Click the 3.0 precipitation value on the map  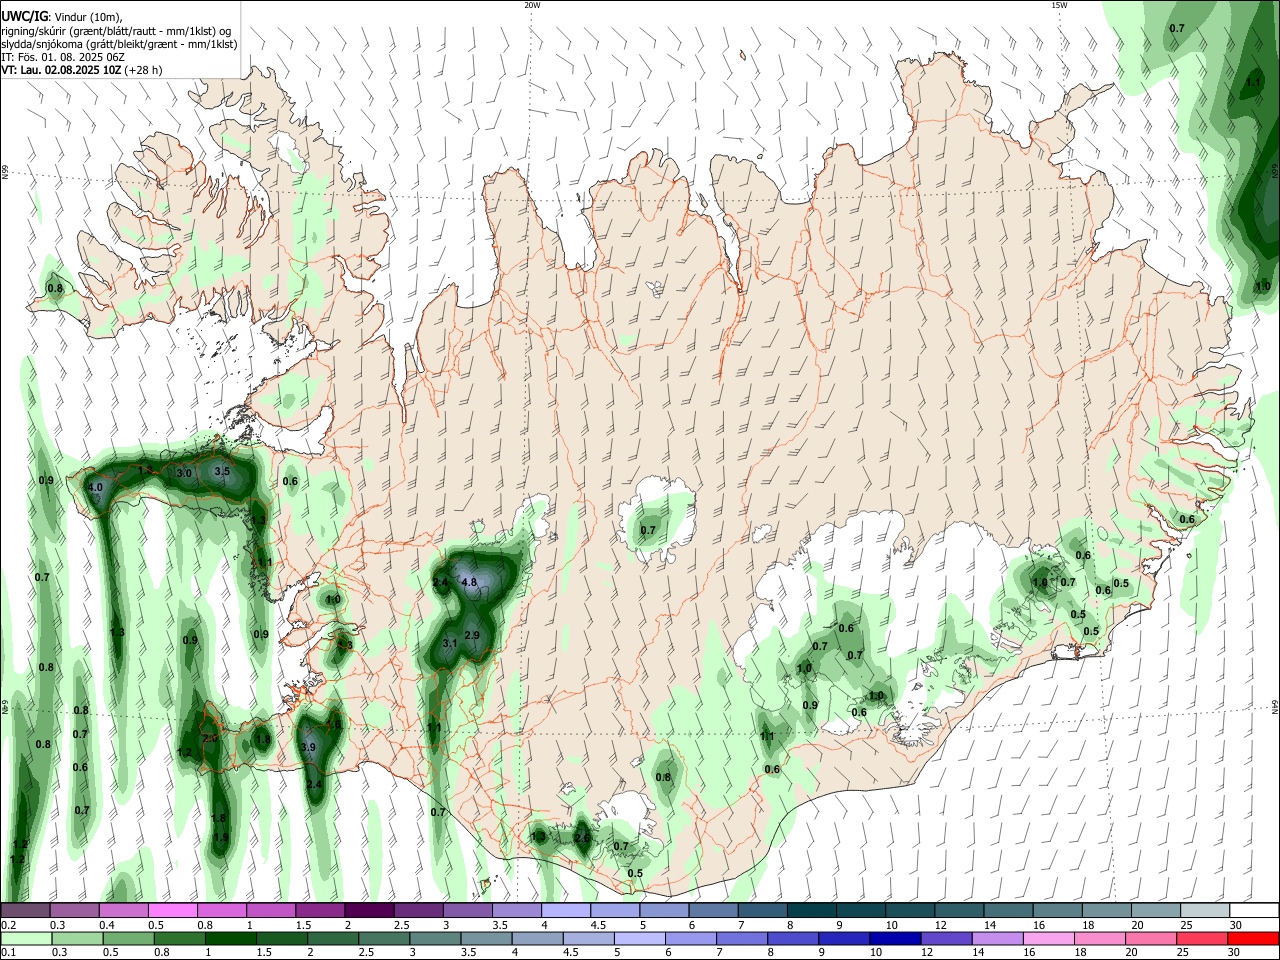(x=184, y=472)
